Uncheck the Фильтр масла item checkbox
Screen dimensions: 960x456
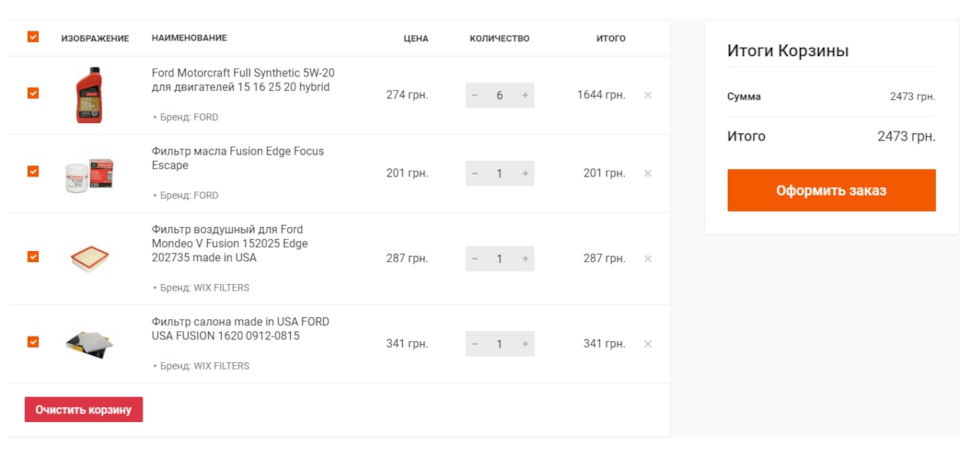coord(33,171)
